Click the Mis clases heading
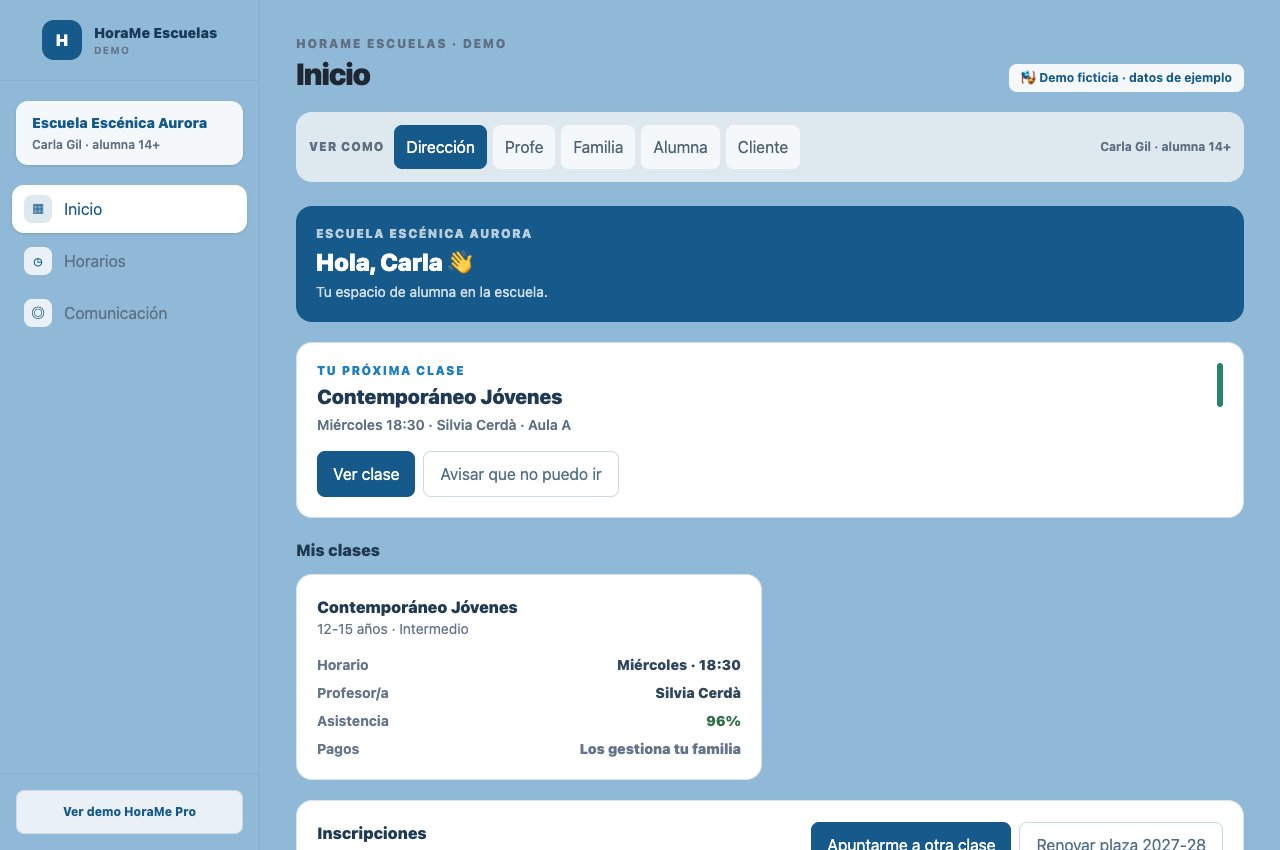The width and height of the screenshot is (1280, 850). pos(338,550)
